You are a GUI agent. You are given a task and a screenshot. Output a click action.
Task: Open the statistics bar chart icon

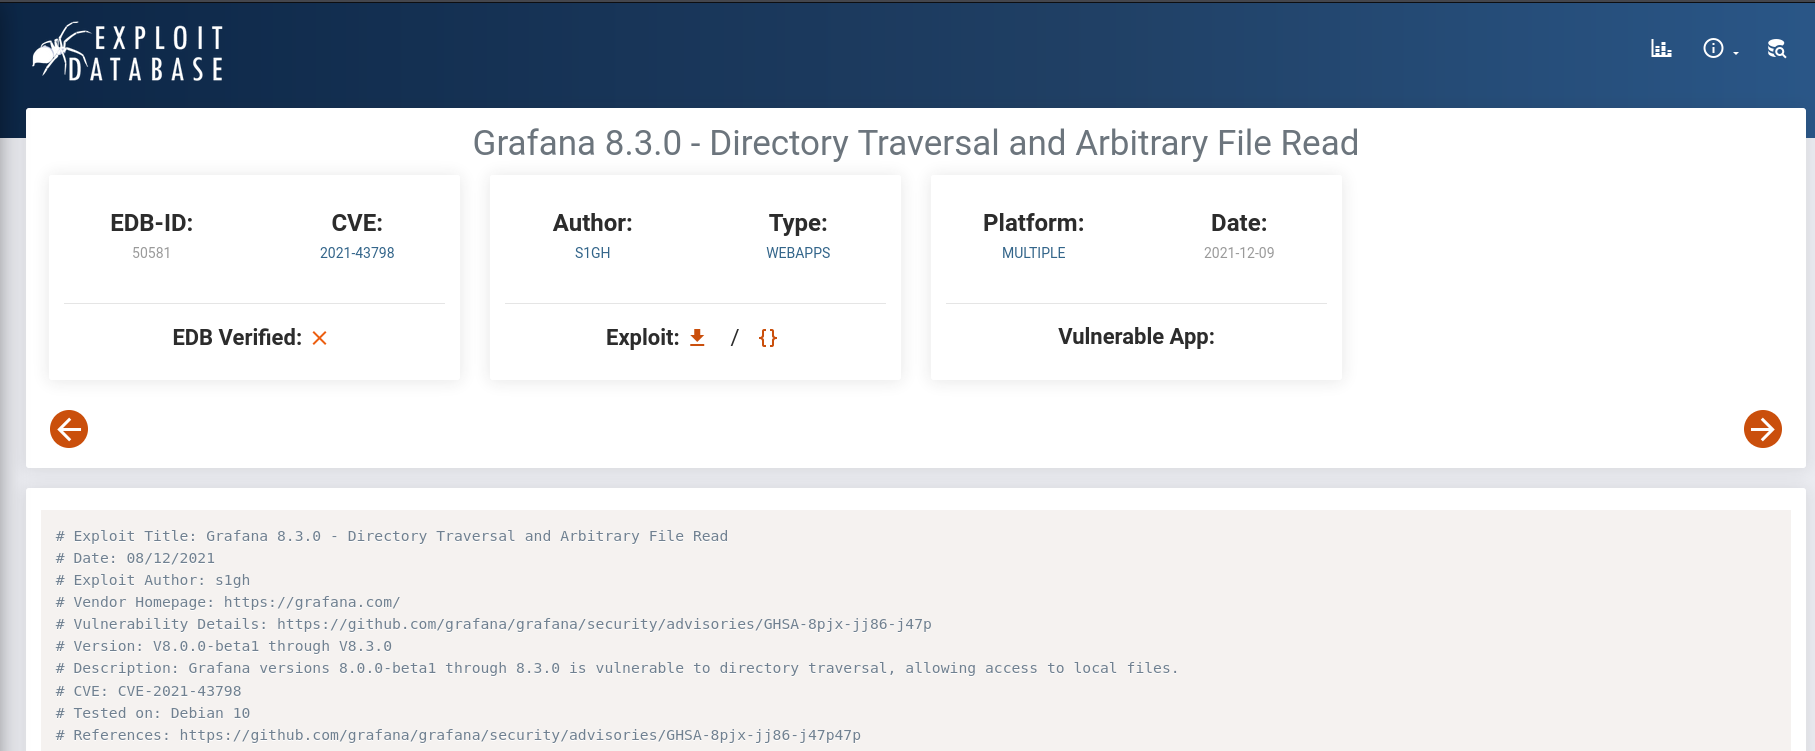click(x=1661, y=48)
